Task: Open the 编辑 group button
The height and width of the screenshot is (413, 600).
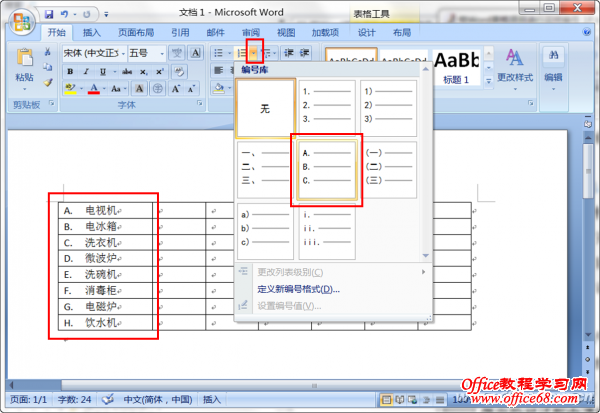Action: 553,69
